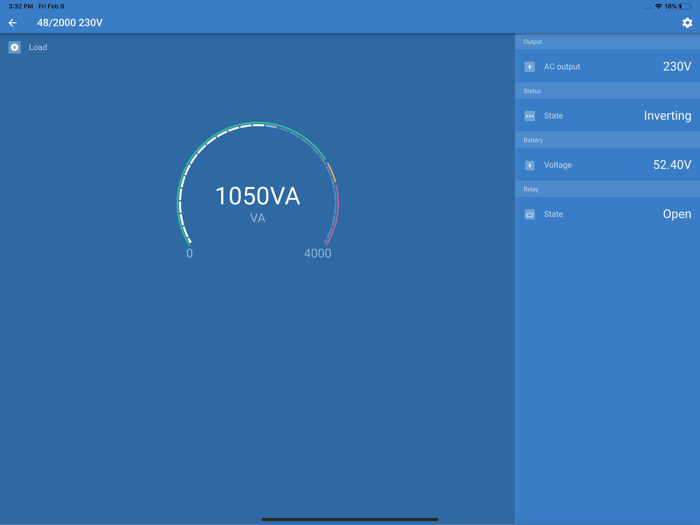This screenshot has height=525, width=700.
Task: Tap the VA unit label under reading
Action: coord(258,218)
